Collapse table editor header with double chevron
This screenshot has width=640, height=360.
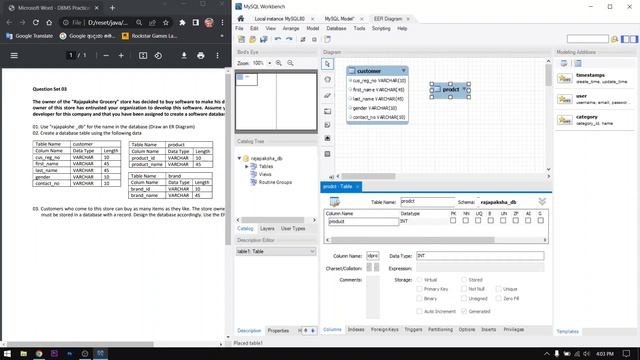click(542, 202)
